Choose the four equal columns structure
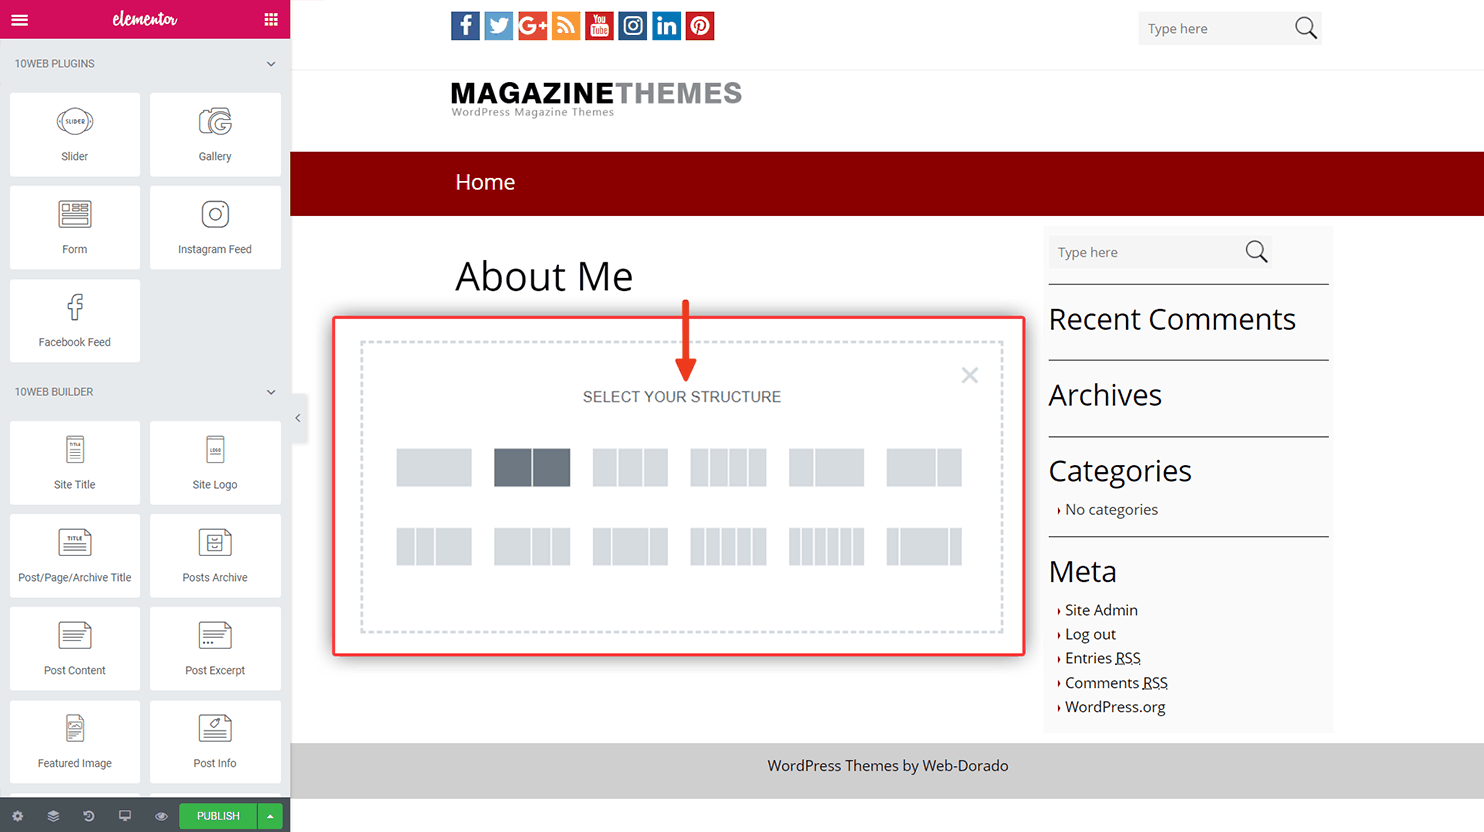The image size is (1484, 832). [728, 467]
